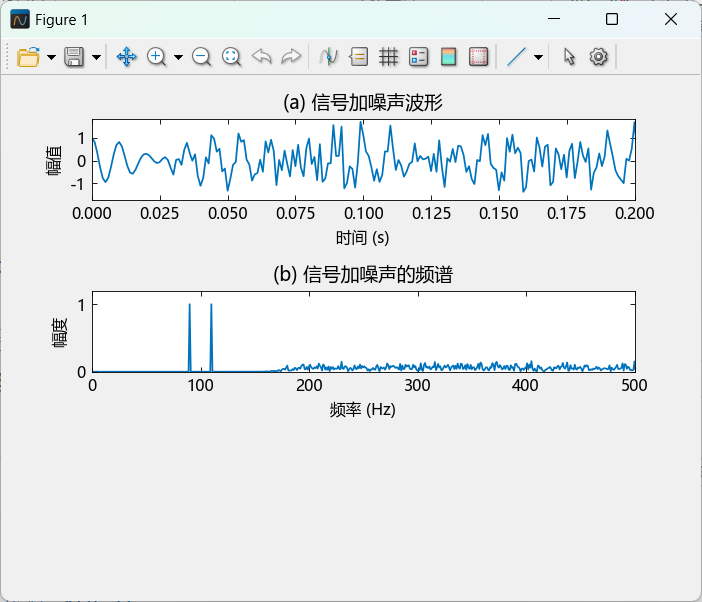Click the tick label 0.100 on time axis
The width and height of the screenshot is (702, 602).
coord(364,213)
